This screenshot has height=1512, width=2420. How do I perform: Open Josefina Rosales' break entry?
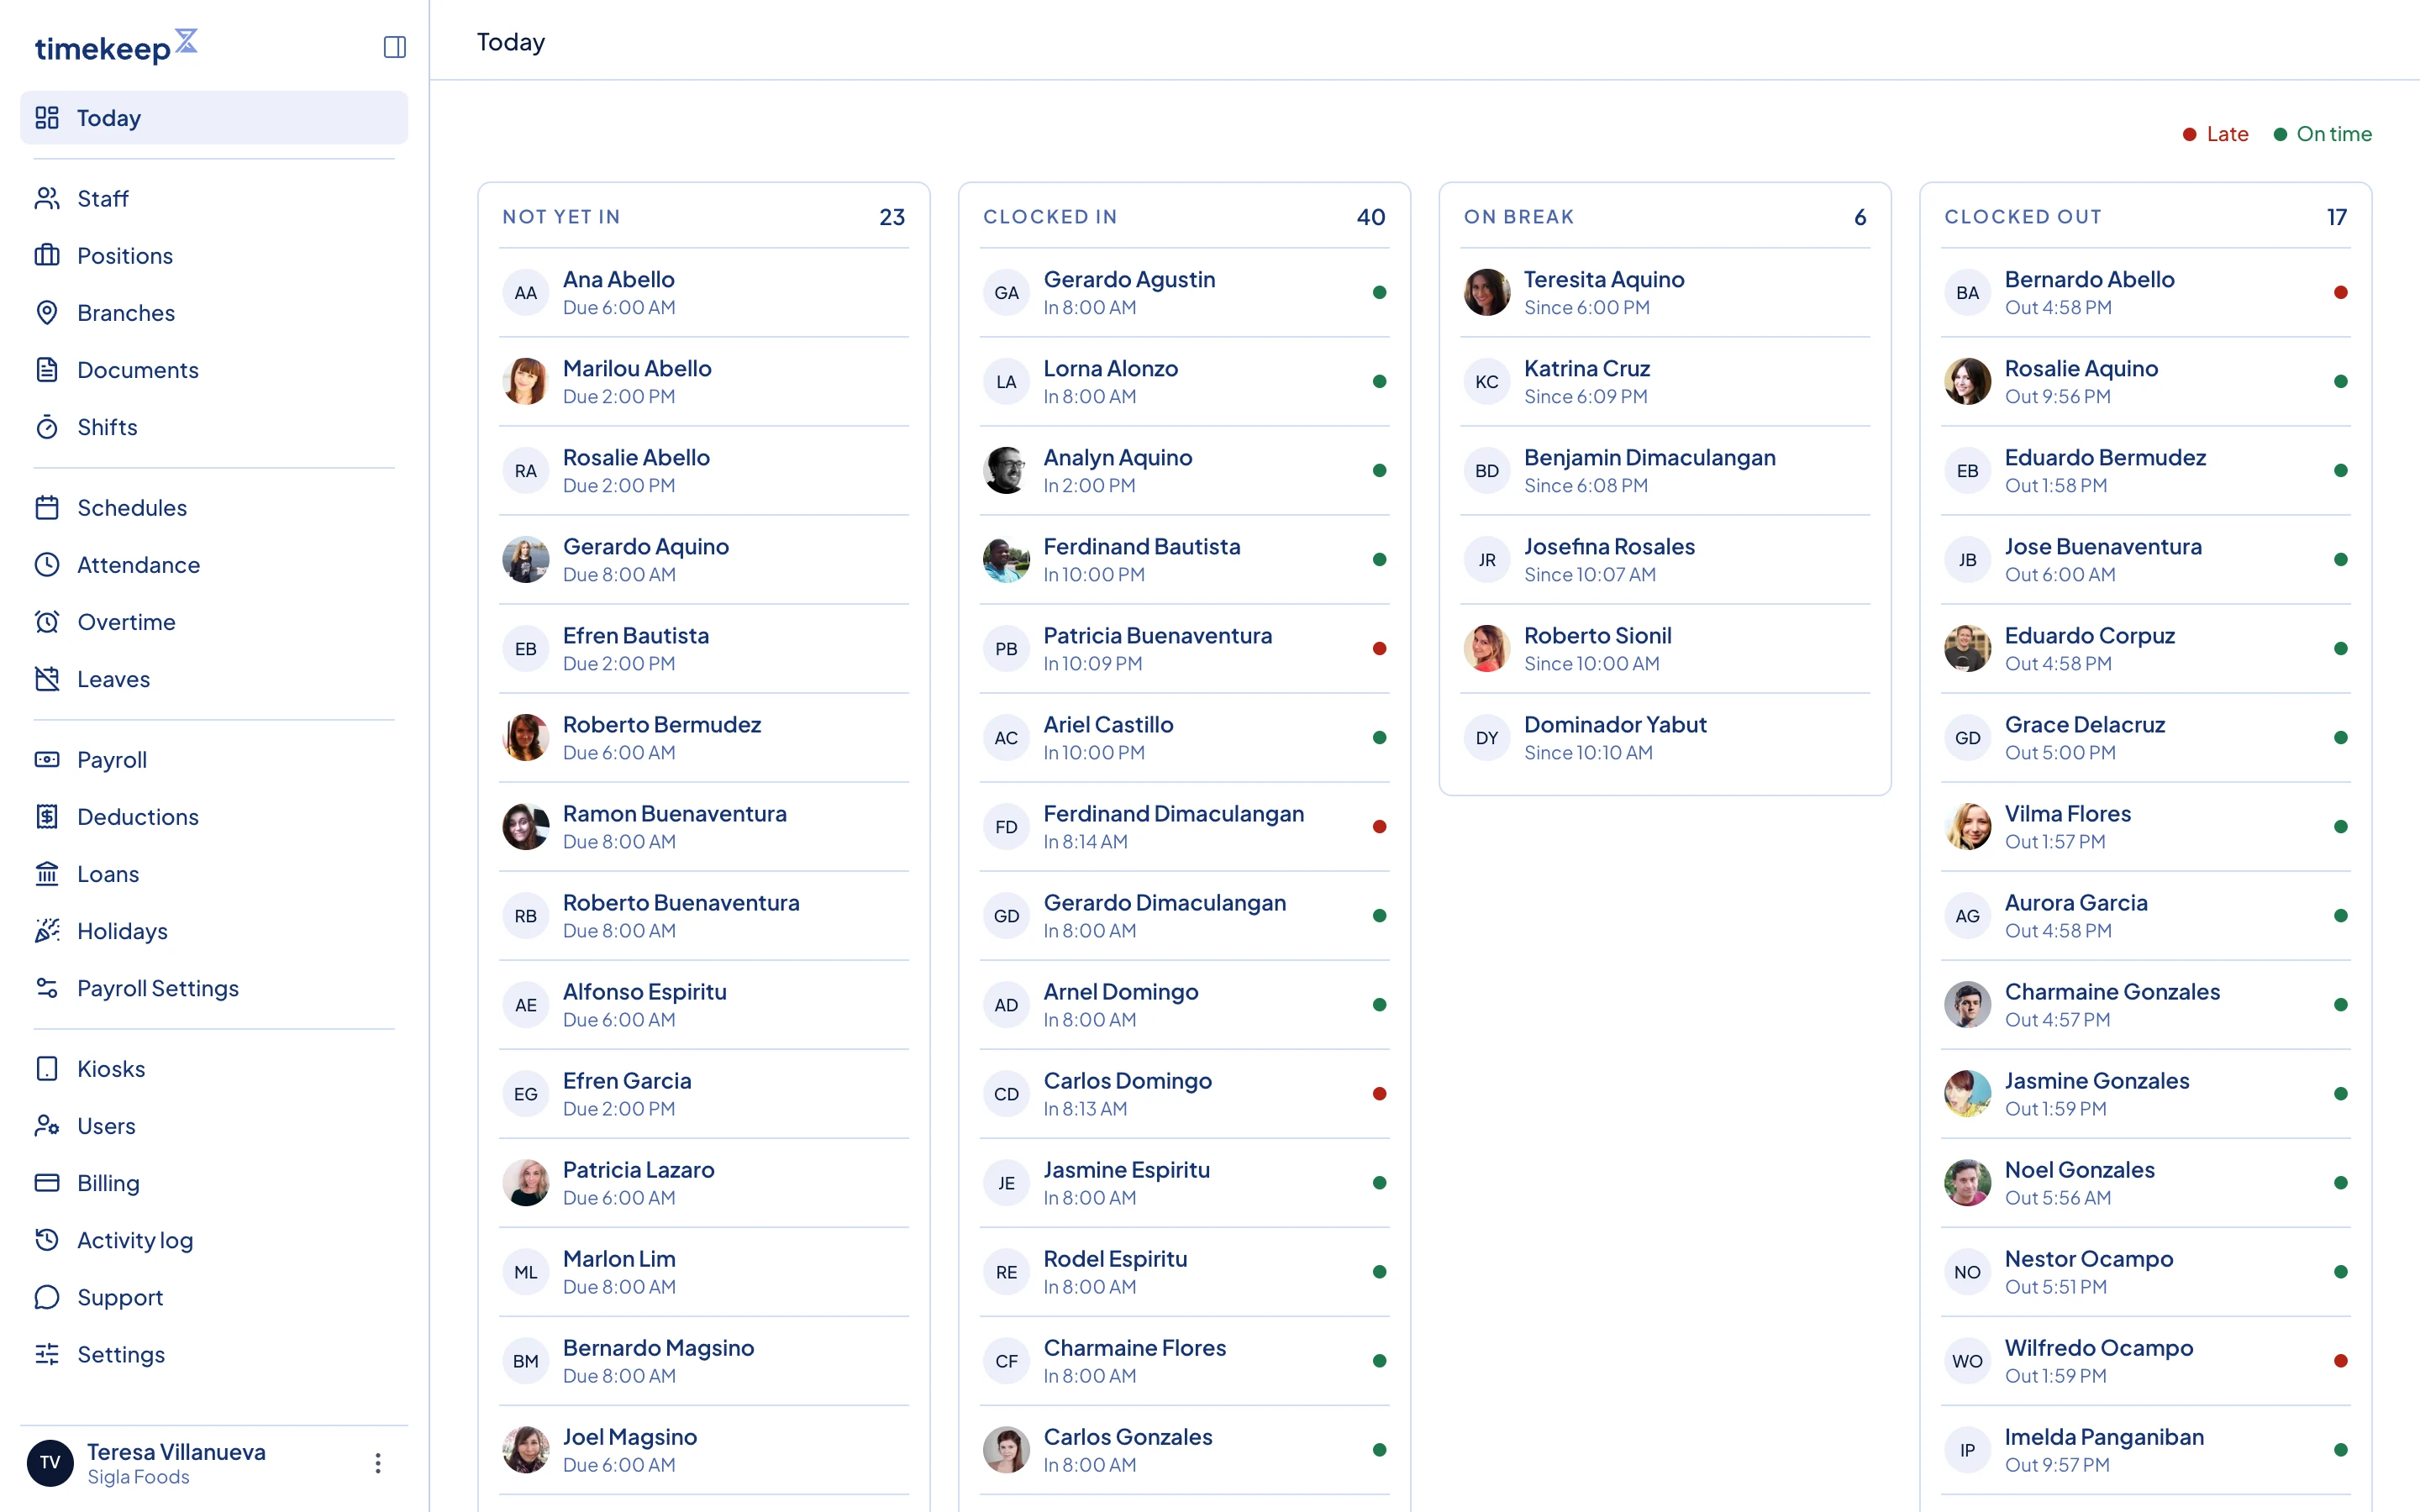tap(1665, 559)
